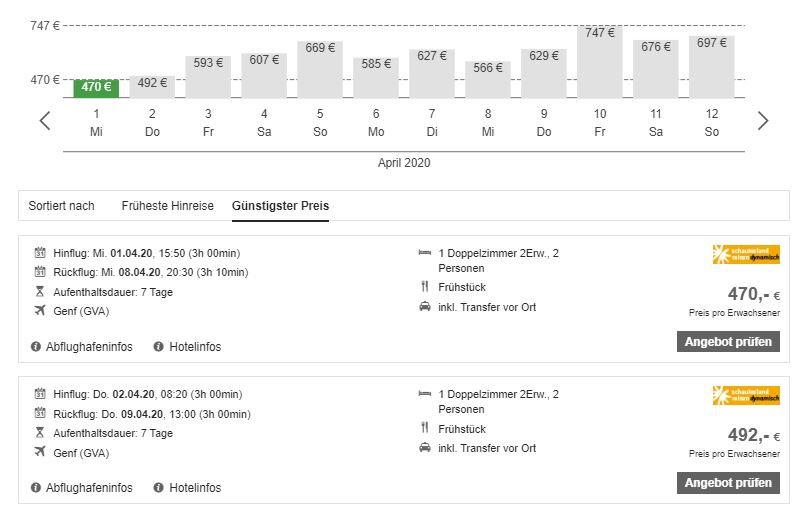Click the next dates right arrow
Image resolution: width=802 pixels, height=509 pixels.
[x=763, y=121]
